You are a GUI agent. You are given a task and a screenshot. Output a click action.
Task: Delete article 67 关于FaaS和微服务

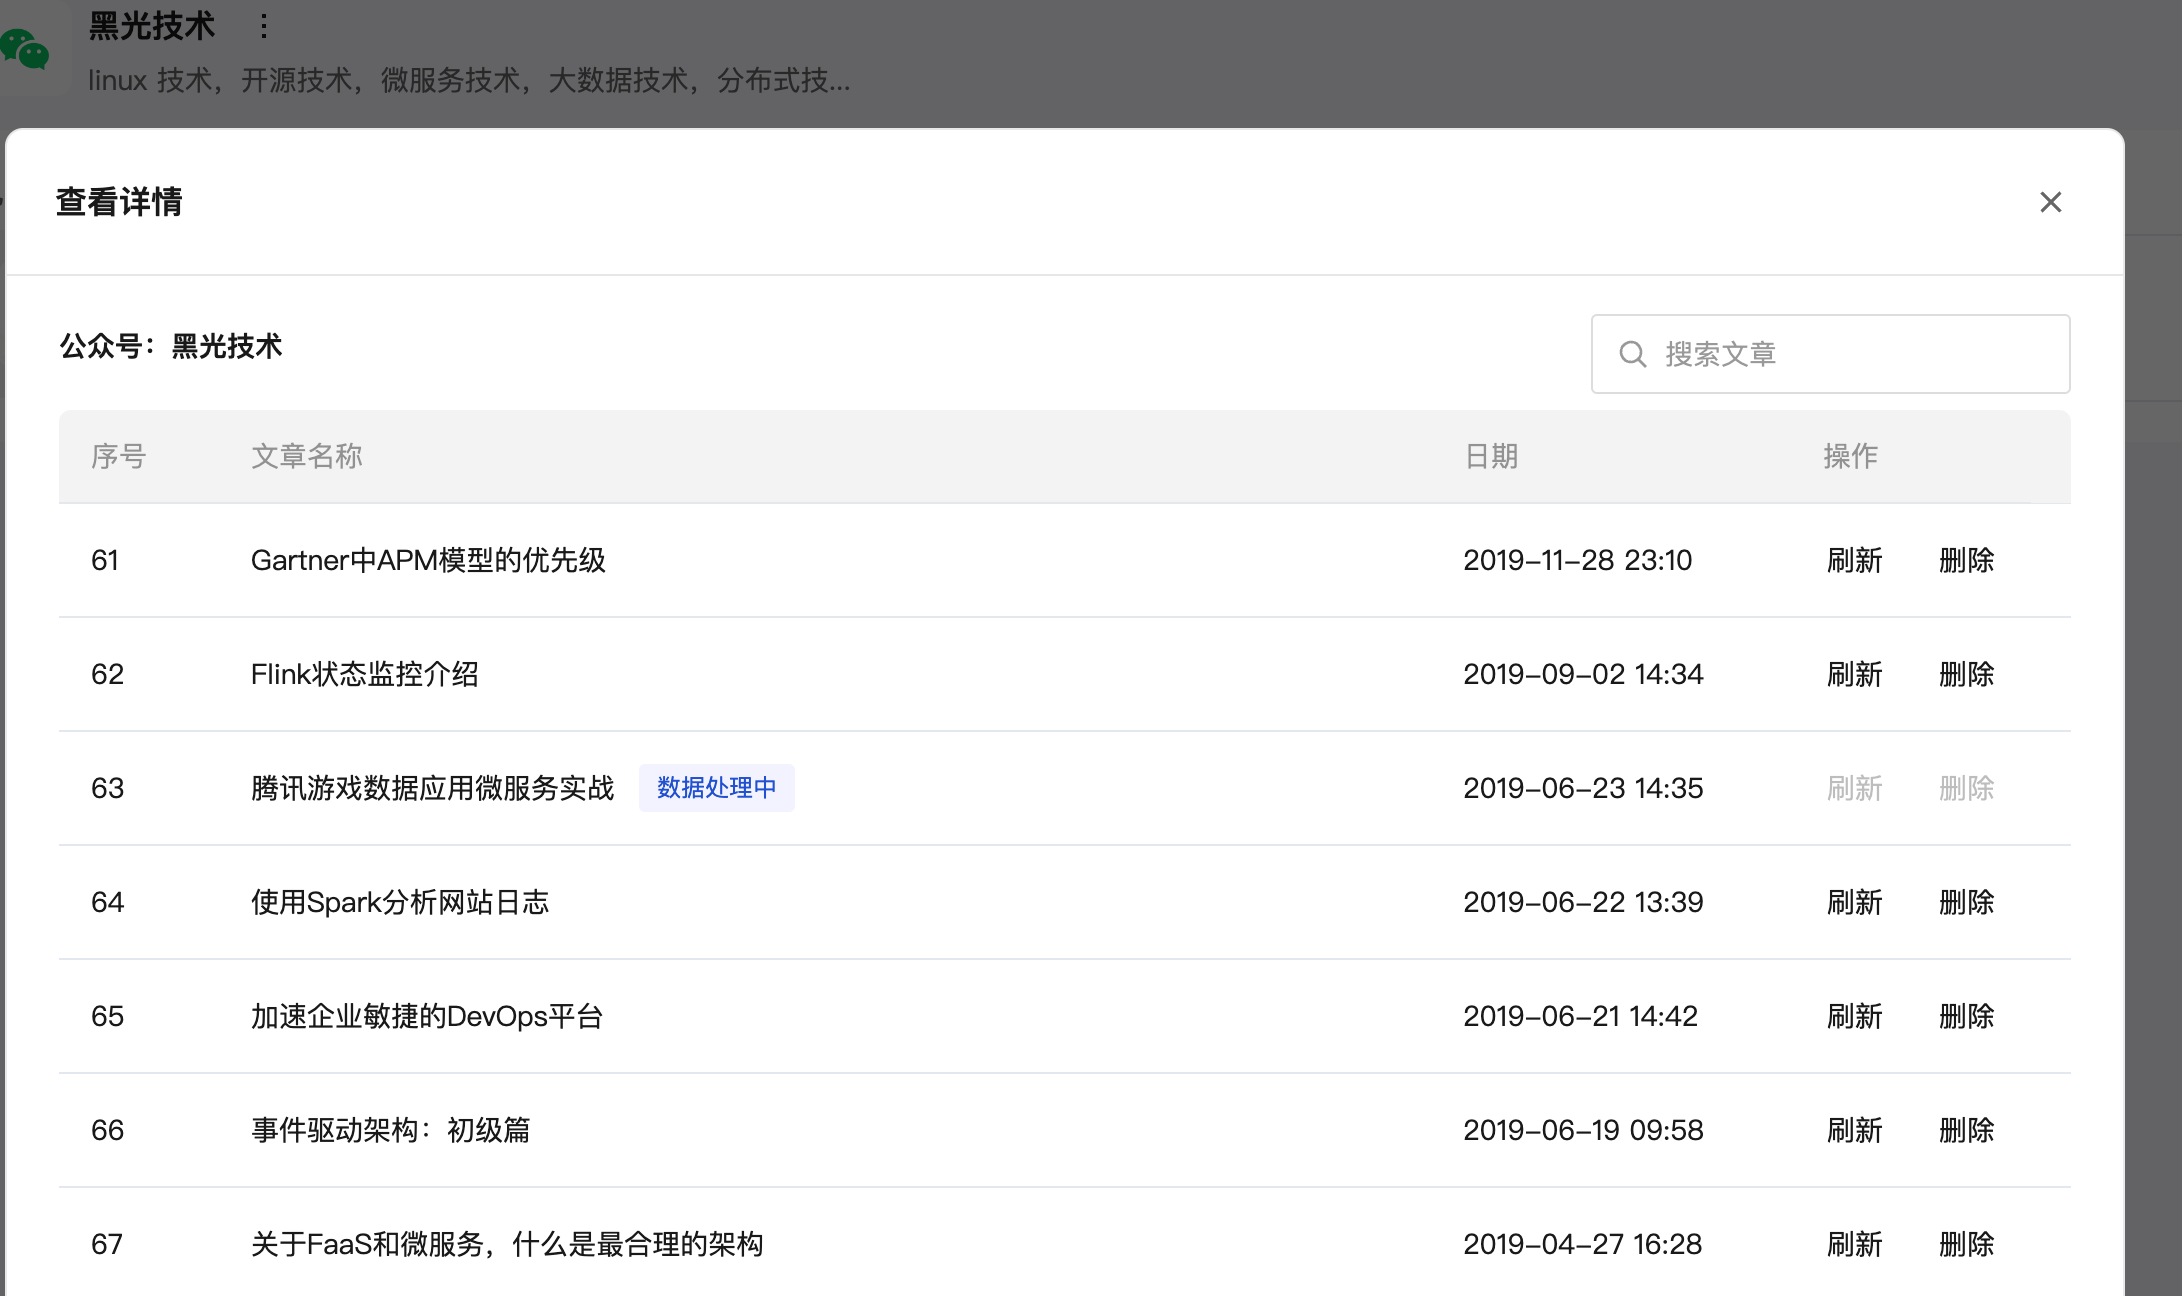(x=1966, y=1244)
